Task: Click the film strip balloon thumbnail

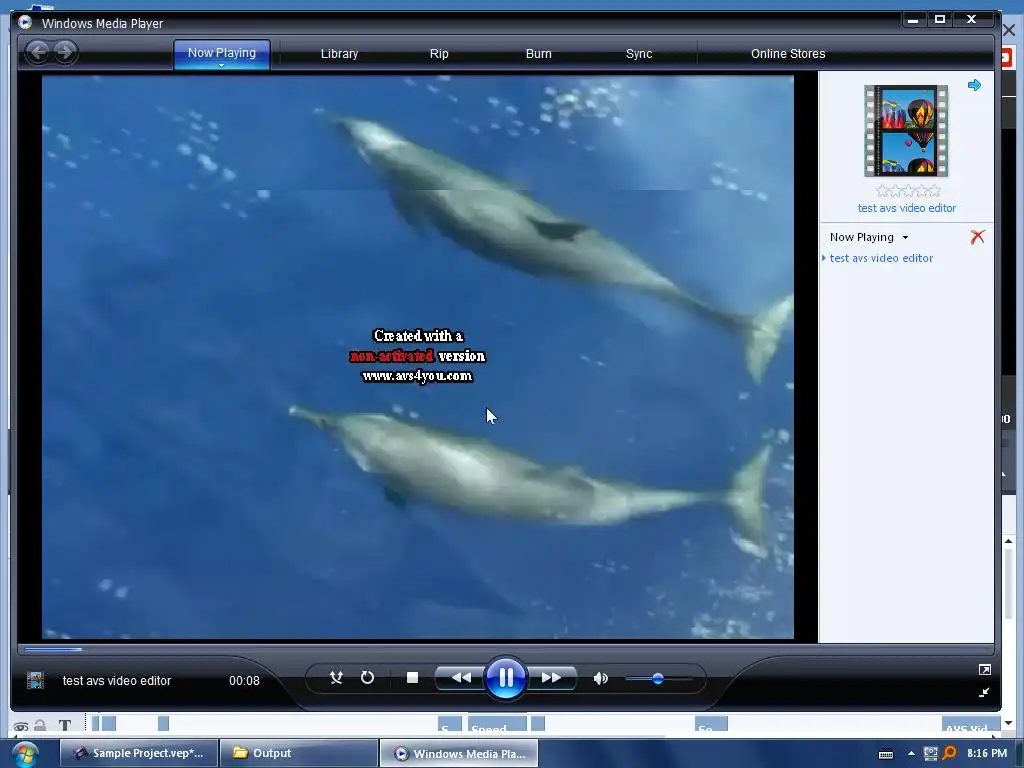Action: point(906,131)
